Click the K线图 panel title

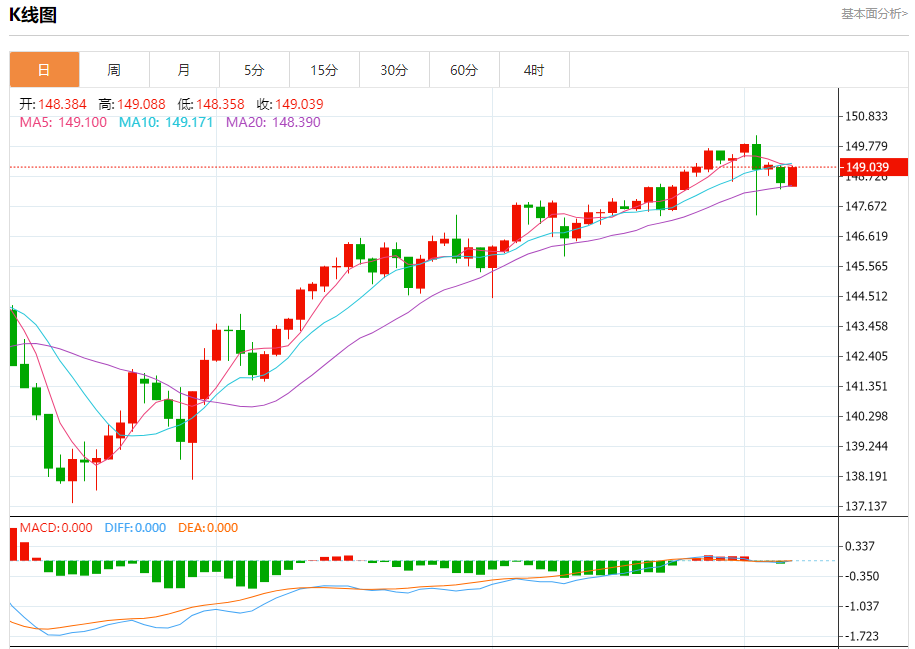tap(33, 15)
